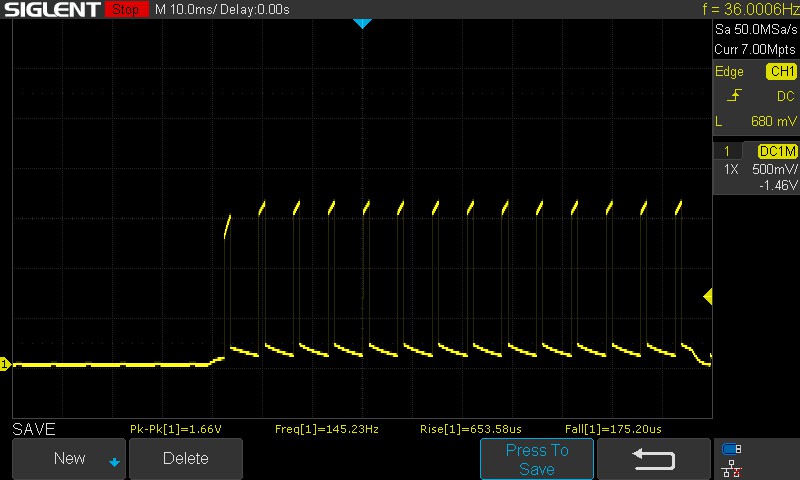
Task: Toggle the CH1 trigger source badge
Action: (781, 72)
